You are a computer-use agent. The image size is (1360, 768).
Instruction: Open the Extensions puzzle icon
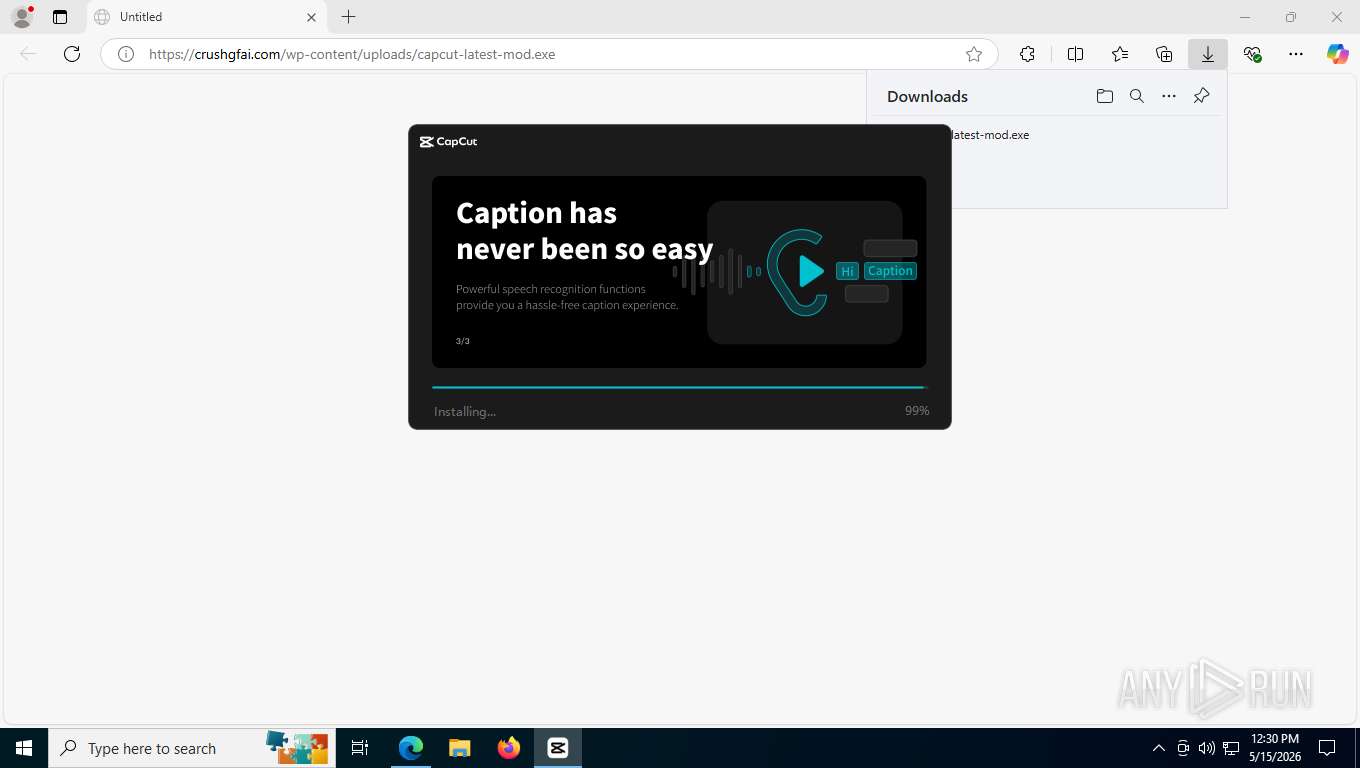click(x=1027, y=54)
